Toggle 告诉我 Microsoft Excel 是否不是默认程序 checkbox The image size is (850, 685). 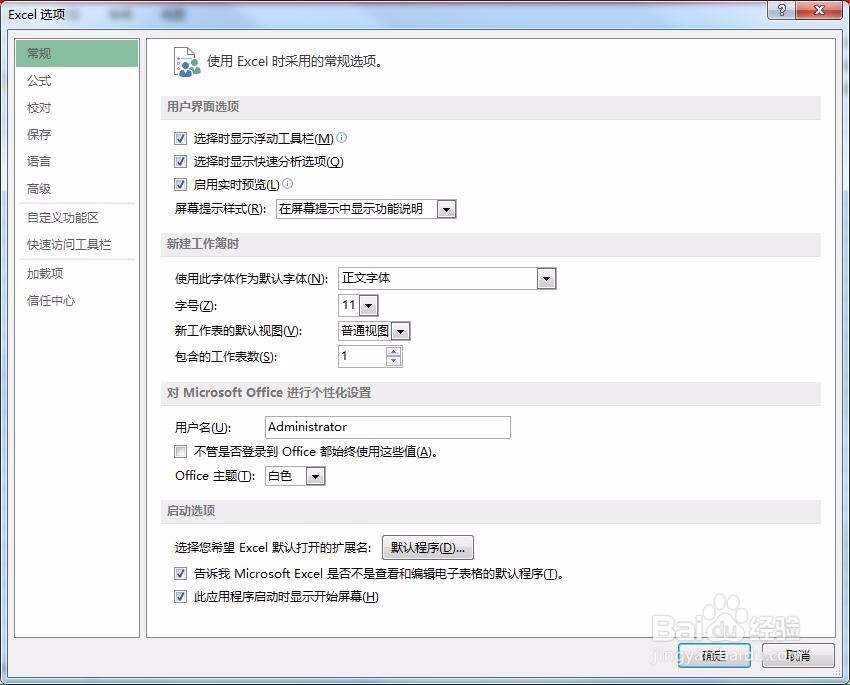[x=180, y=573]
